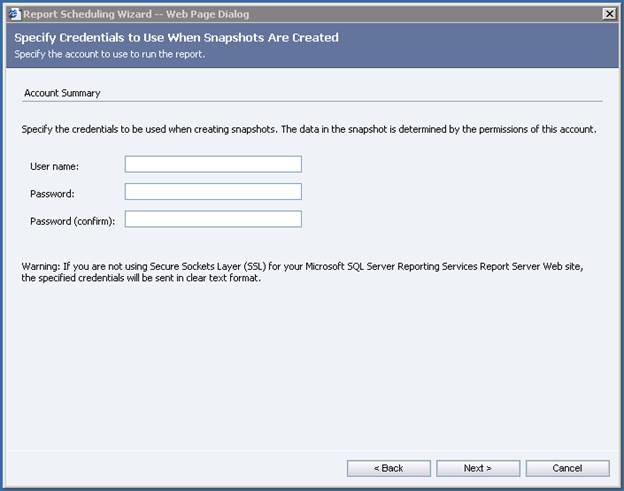Click the snapshot credentials instruction sentence
This screenshot has height=491, width=624.
[308, 130]
